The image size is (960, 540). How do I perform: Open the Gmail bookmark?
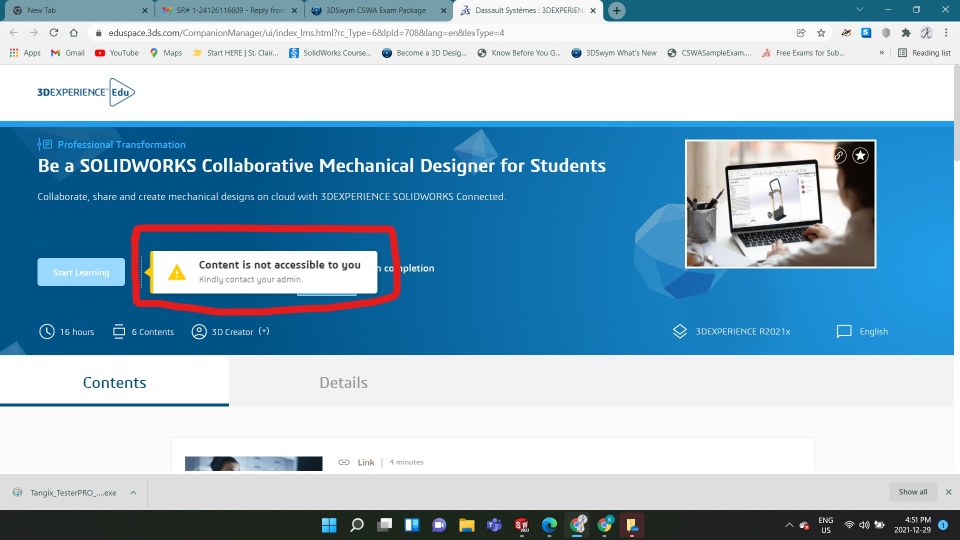68,53
